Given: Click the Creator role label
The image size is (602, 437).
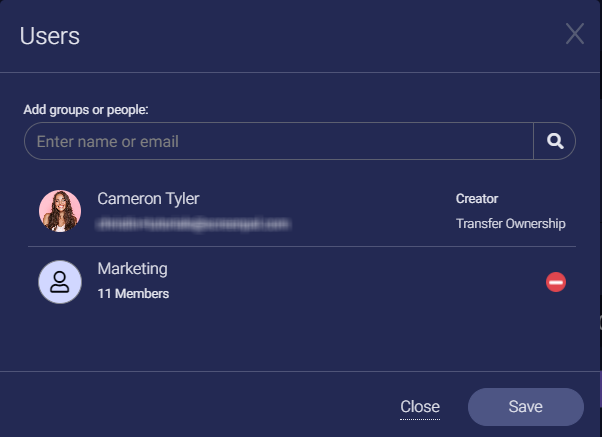Looking at the screenshot, I should [477, 199].
